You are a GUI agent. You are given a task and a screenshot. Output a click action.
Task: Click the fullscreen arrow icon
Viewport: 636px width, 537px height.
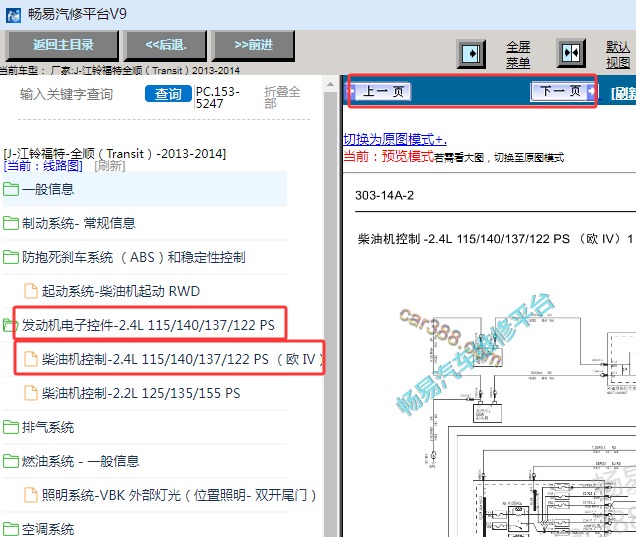point(471,54)
